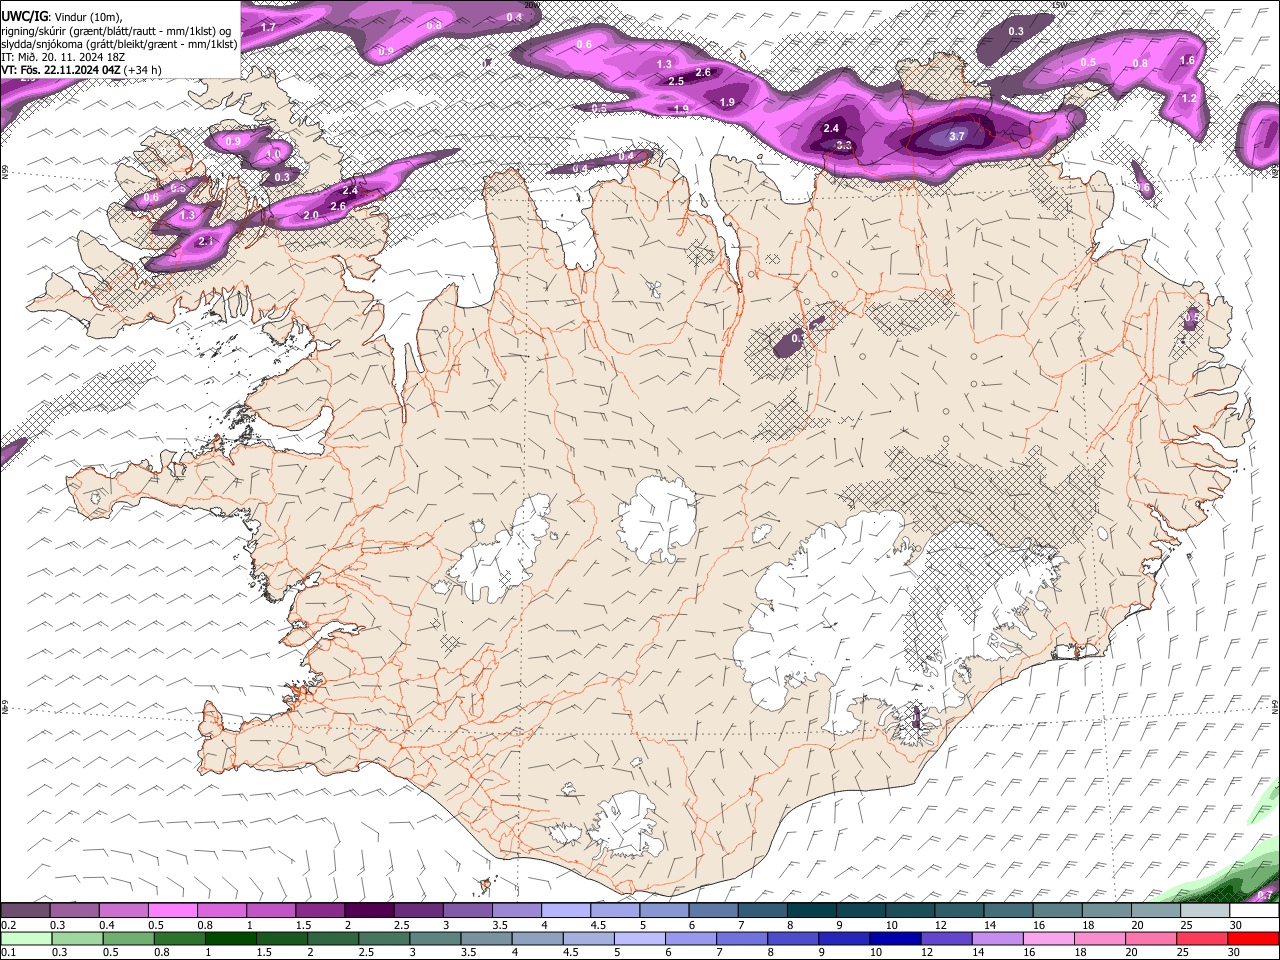The height and width of the screenshot is (960, 1280).
Task: Select the 3.3 value label on the map
Action: pyautogui.click(x=843, y=146)
